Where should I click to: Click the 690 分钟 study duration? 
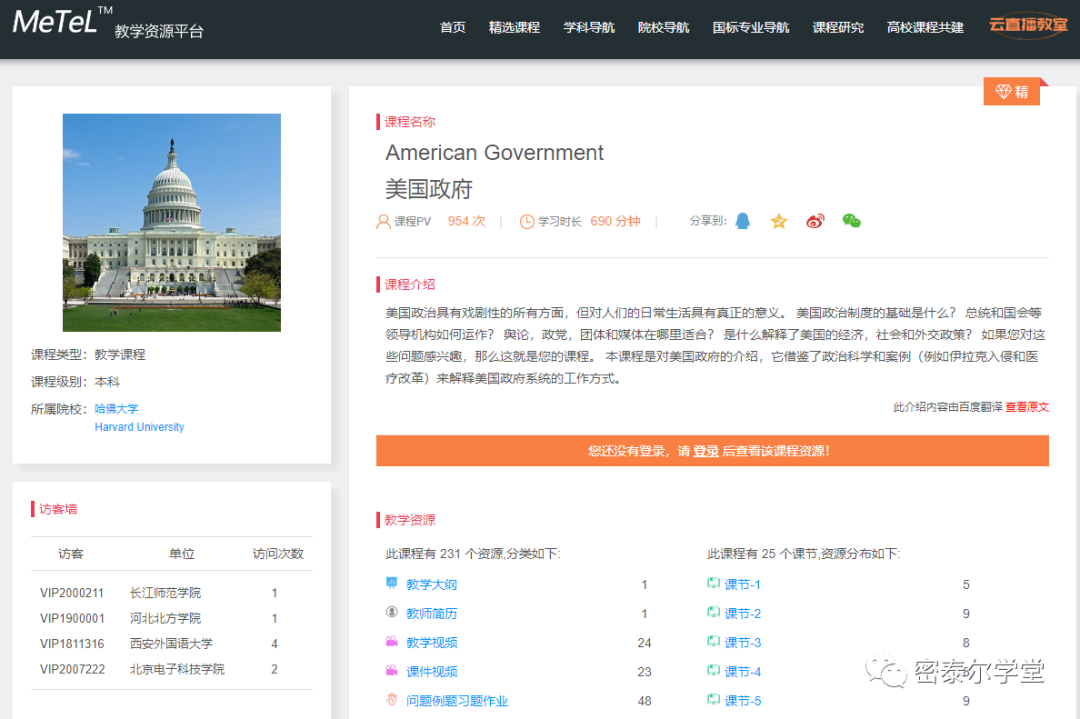point(615,221)
